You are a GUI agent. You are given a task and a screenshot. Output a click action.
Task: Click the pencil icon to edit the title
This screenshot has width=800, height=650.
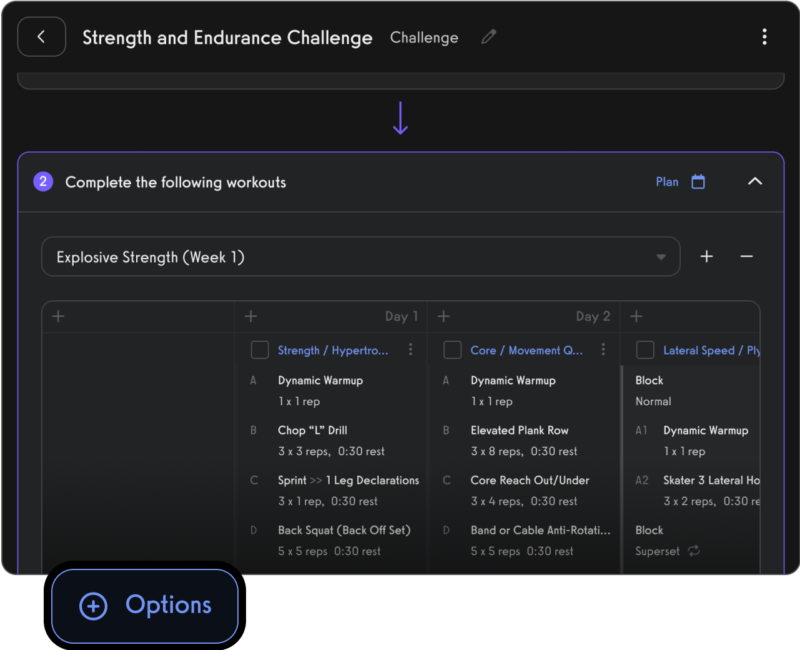click(488, 37)
